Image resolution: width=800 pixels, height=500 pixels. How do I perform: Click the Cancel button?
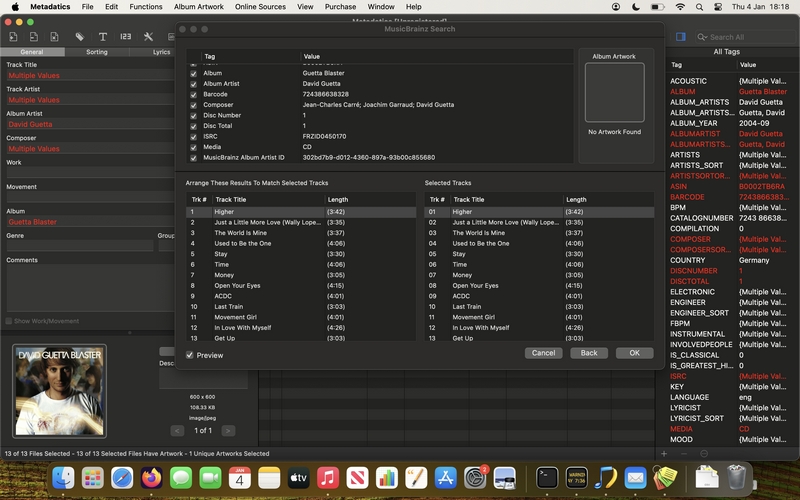(543, 353)
